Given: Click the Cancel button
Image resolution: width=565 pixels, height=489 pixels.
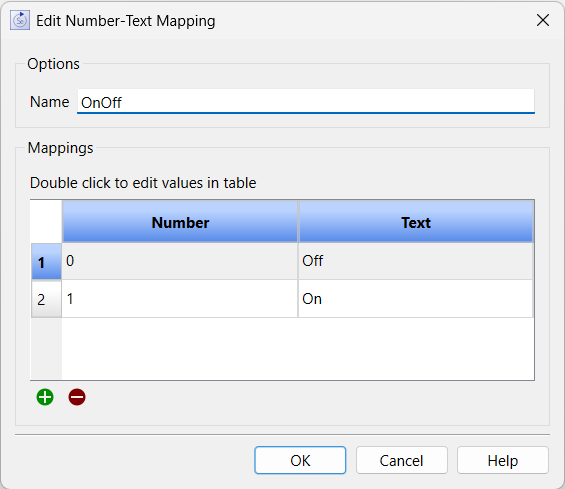Looking at the screenshot, I should point(402,460).
